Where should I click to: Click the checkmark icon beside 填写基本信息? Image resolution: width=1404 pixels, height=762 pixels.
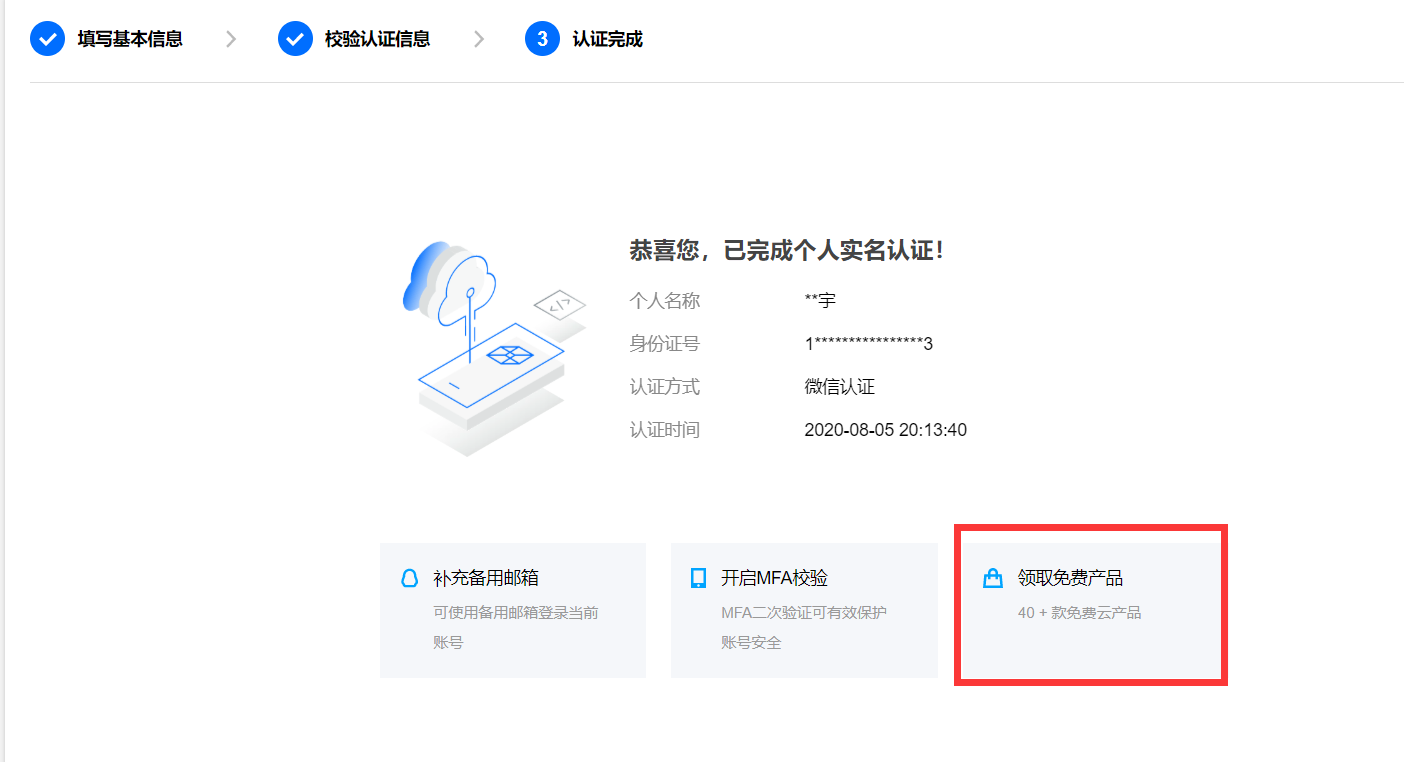(x=47, y=39)
